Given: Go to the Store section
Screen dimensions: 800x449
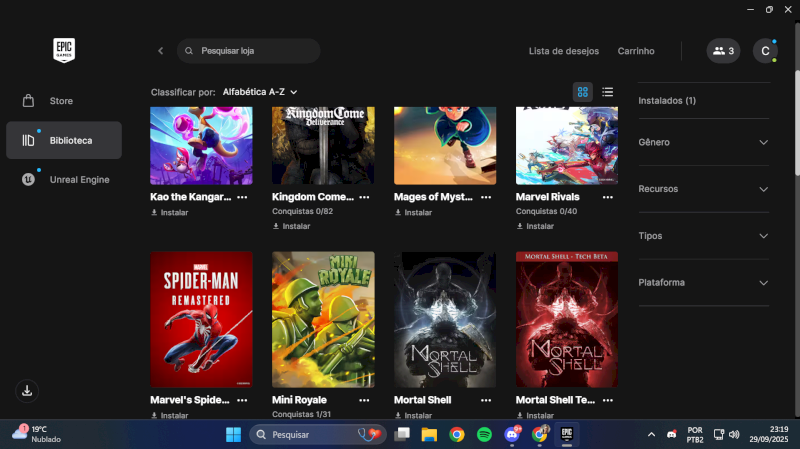Looking at the screenshot, I should (62, 101).
